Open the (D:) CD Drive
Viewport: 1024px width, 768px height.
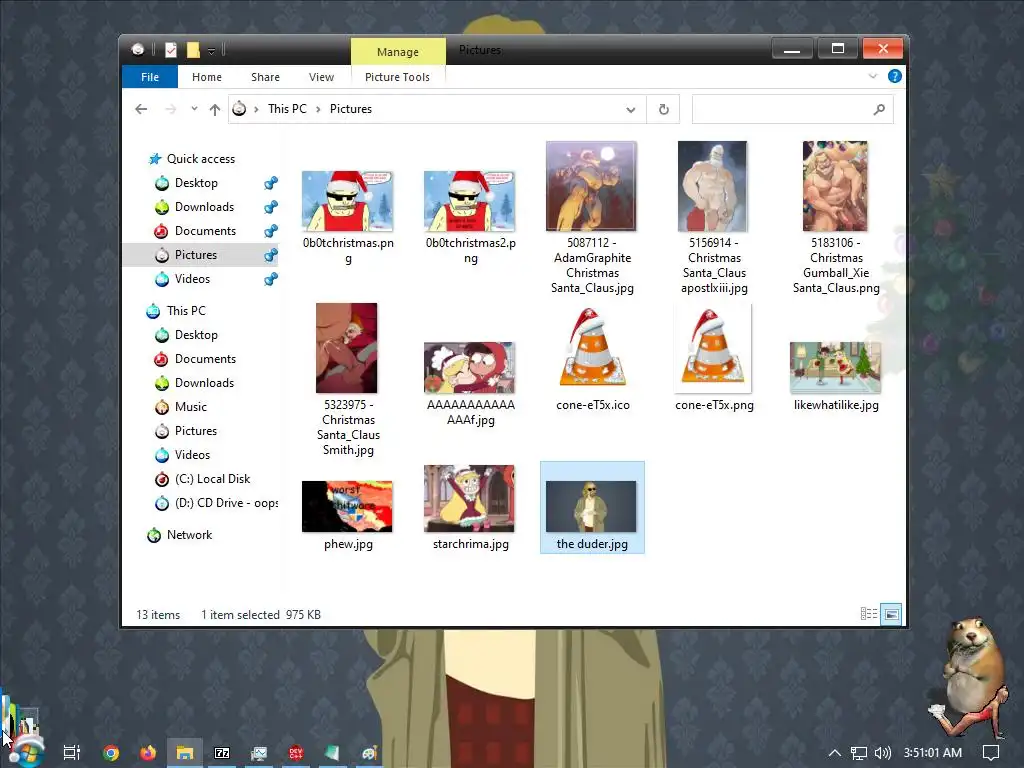[x=226, y=503]
